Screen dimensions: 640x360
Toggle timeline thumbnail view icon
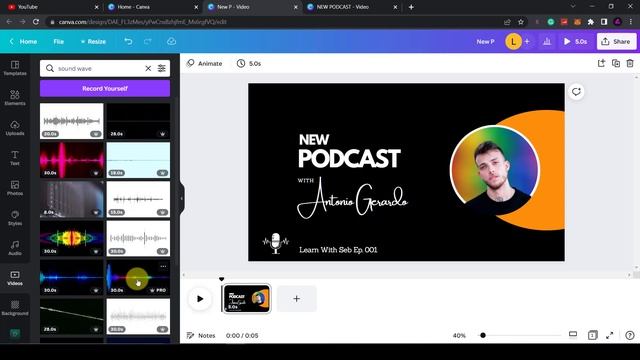click(573, 335)
